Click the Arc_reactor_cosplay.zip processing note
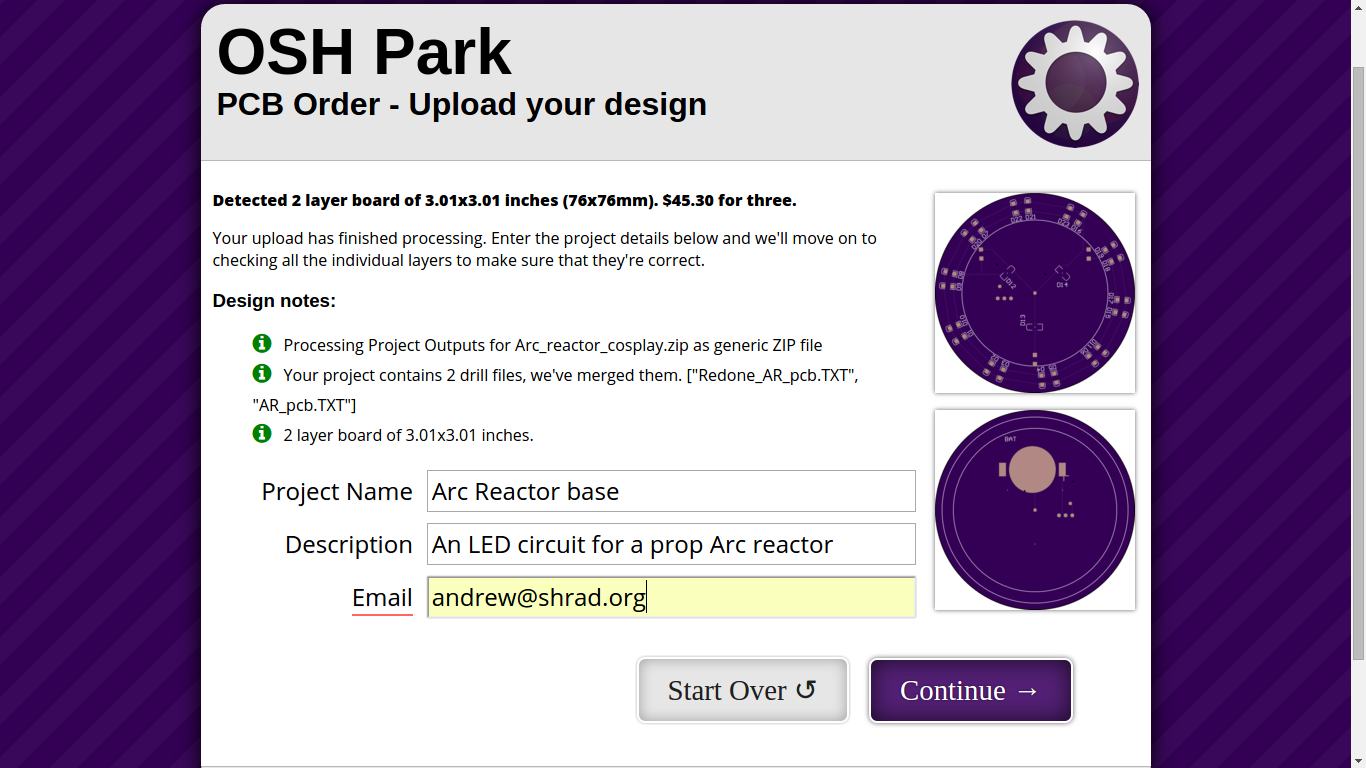The height and width of the screenshot is (768, 1366). click(552, 345)
